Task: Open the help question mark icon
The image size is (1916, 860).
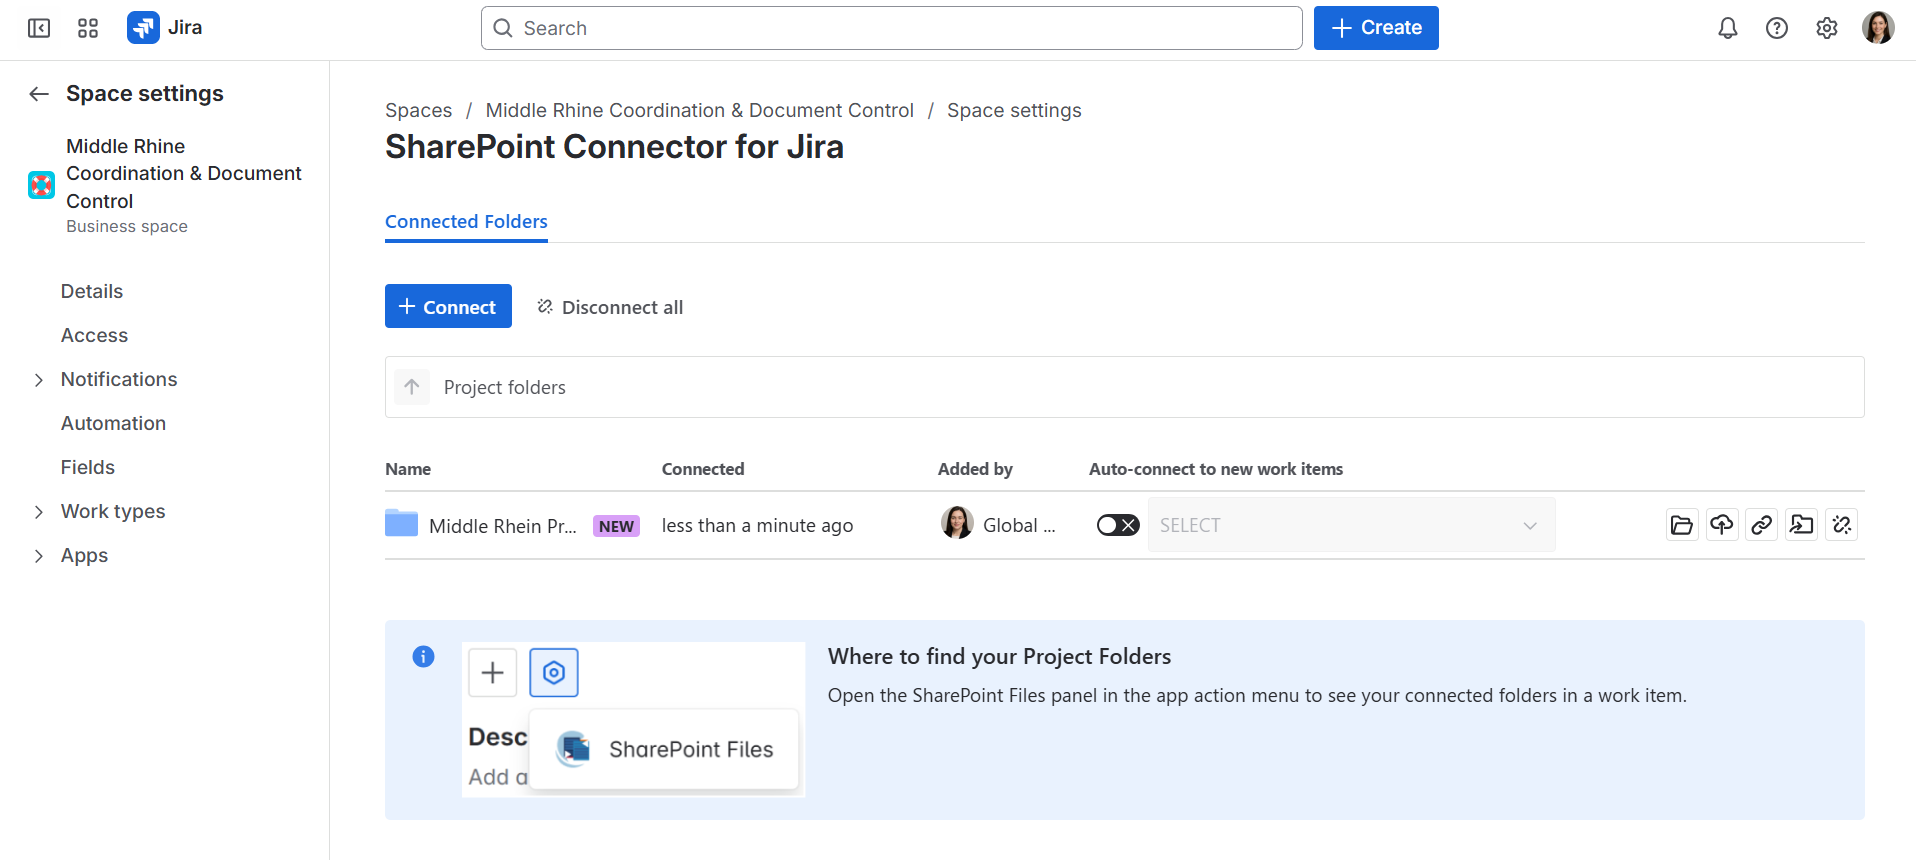Action: (x=1776, y=28)
